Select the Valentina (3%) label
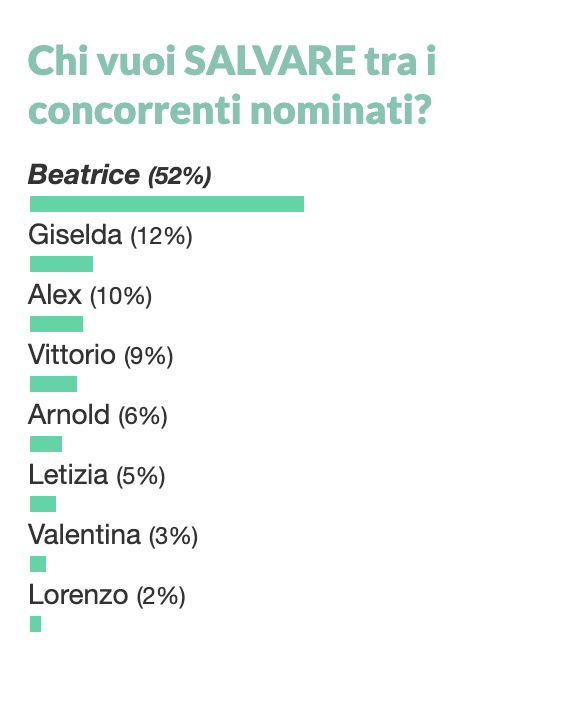The width and height of the screenshot is (572, 702). [113, 535]
